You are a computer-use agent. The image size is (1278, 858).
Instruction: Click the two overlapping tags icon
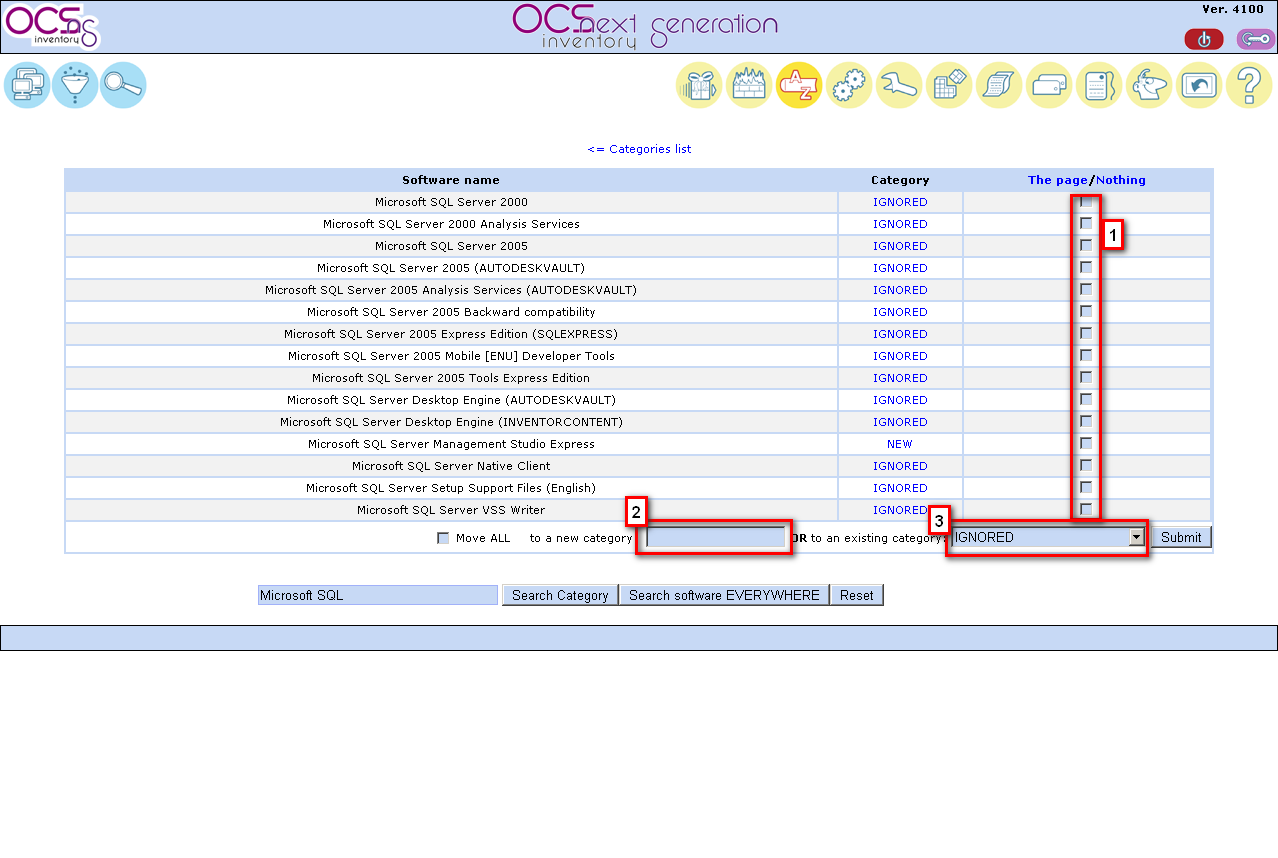[x=1049, y=86]
